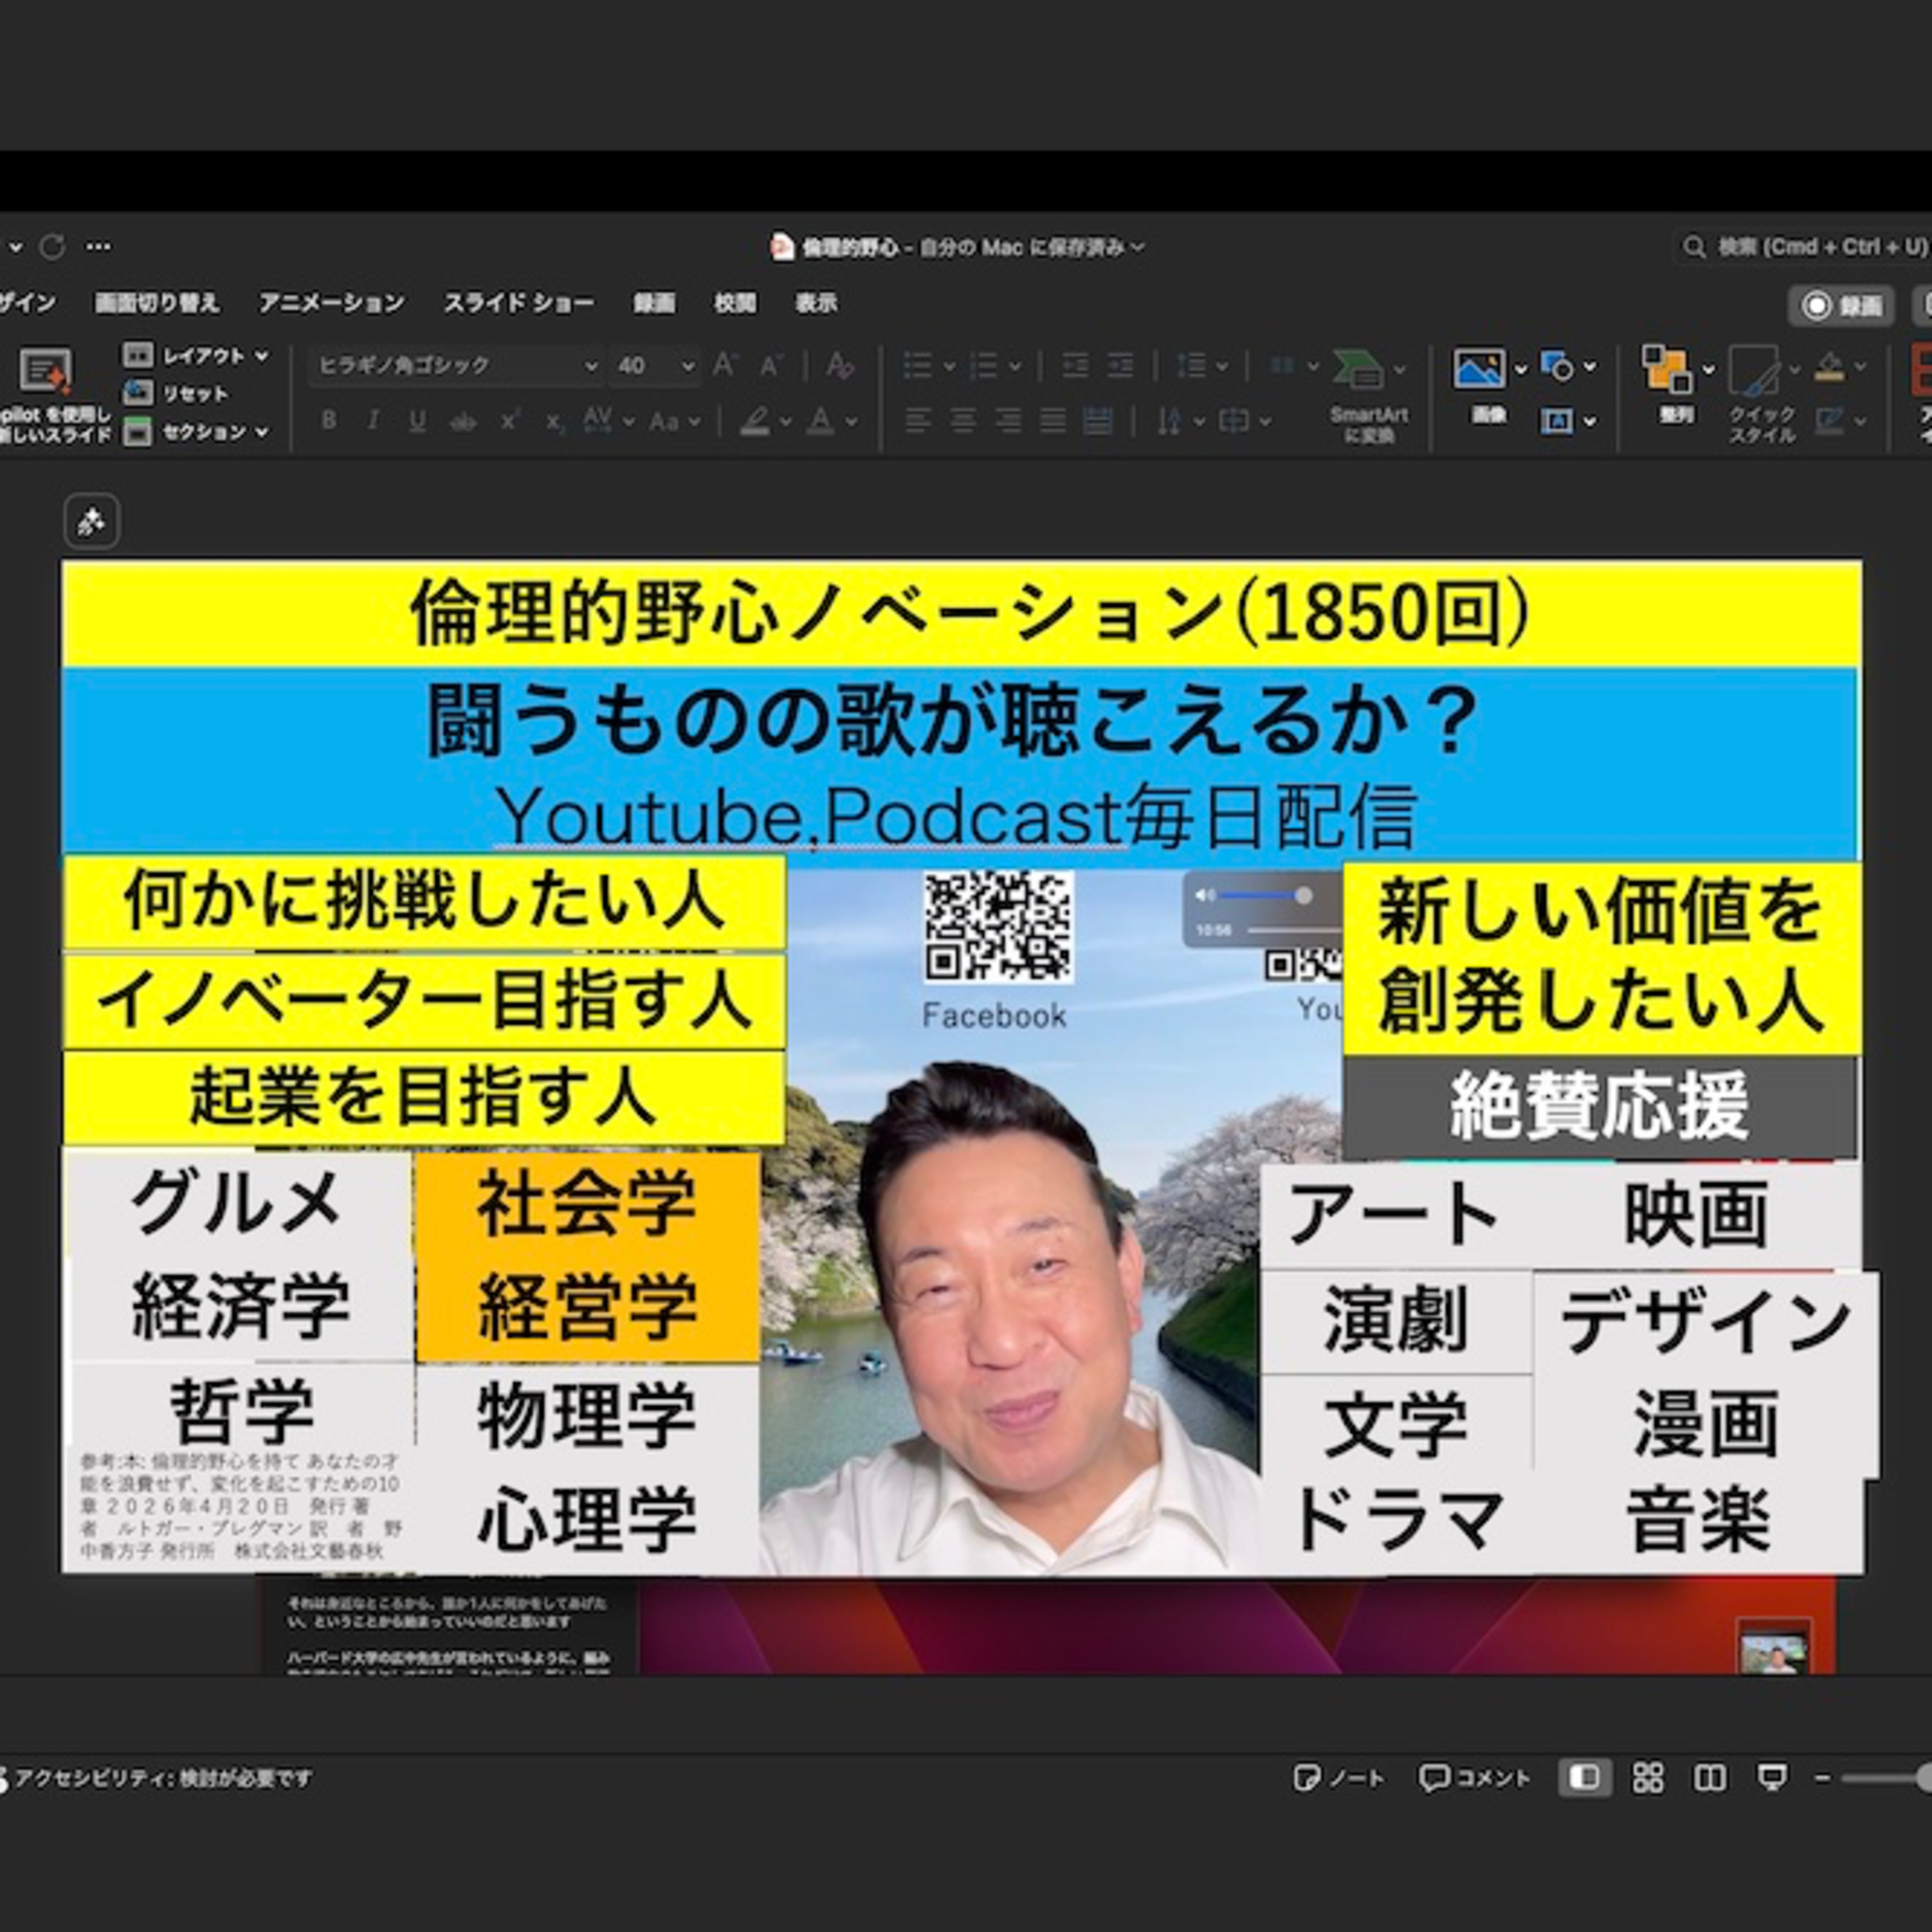Apply text highlight color

coord(755,421)
